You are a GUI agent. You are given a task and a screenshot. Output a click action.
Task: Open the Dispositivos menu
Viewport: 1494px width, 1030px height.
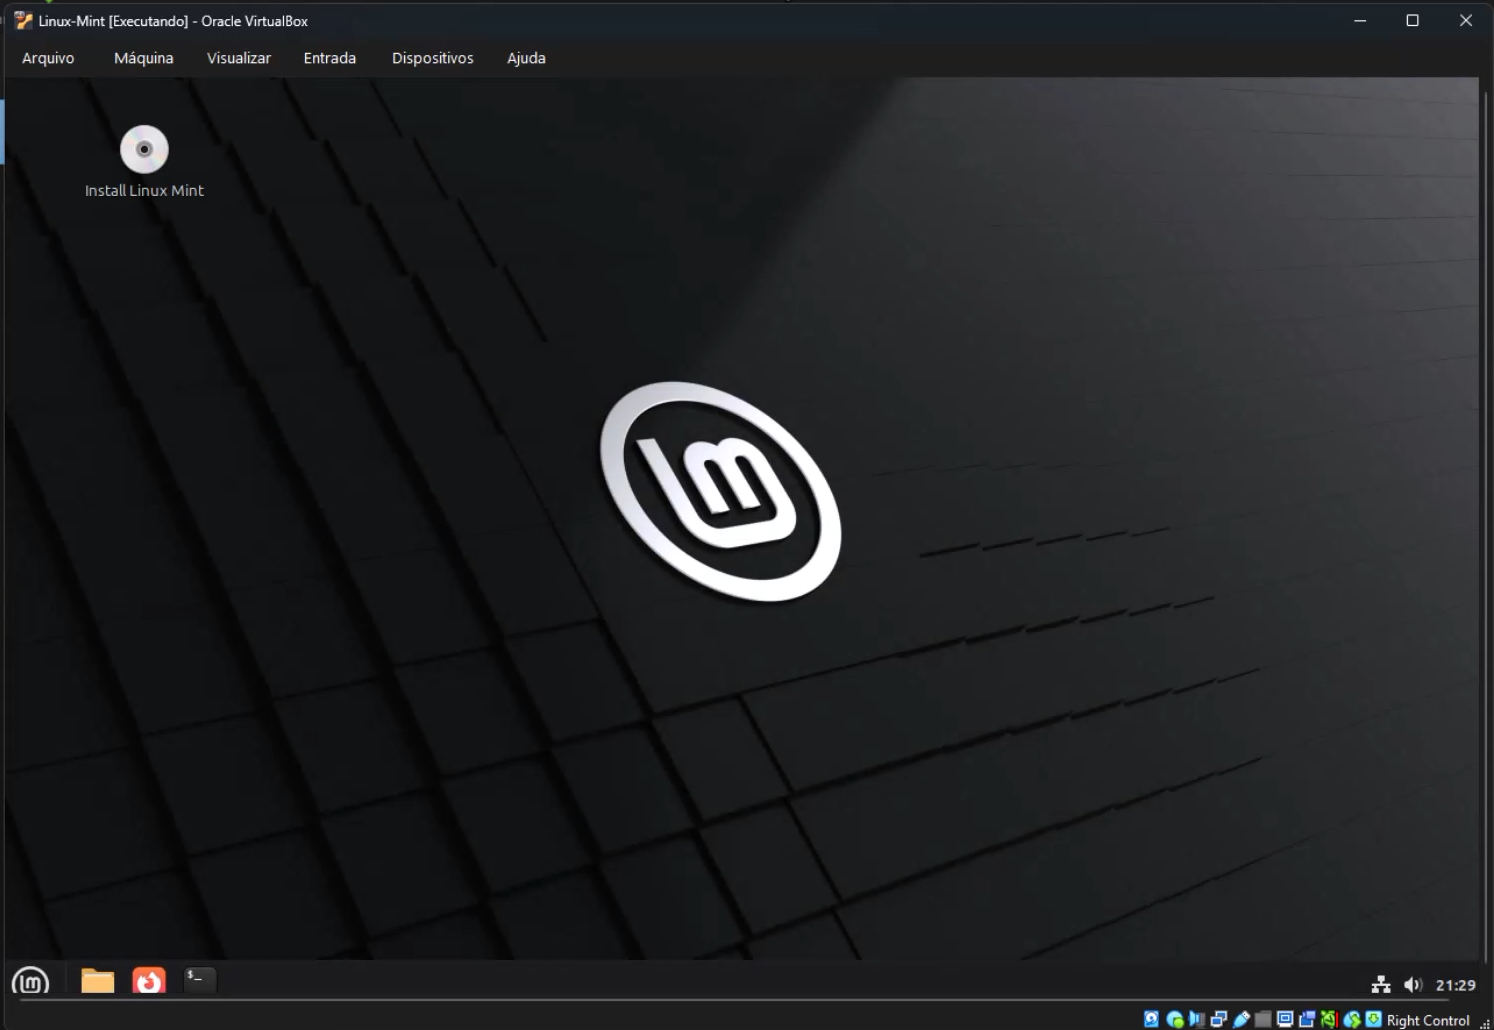(433, 58)
